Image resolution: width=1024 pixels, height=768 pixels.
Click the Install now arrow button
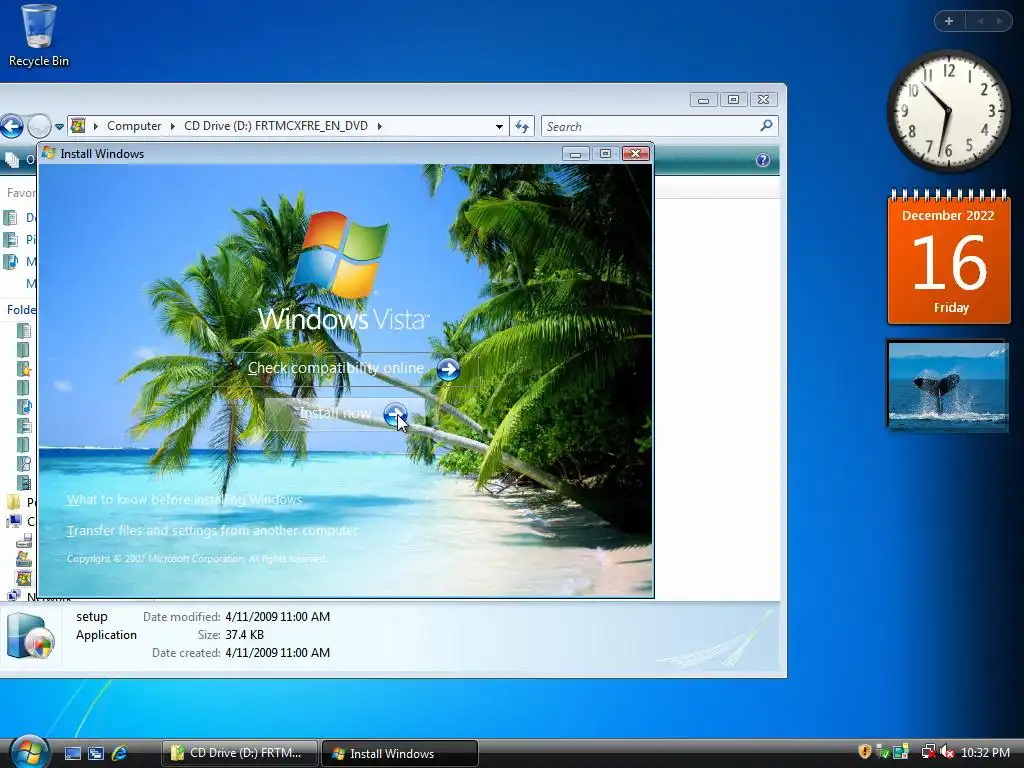point(395,414)
